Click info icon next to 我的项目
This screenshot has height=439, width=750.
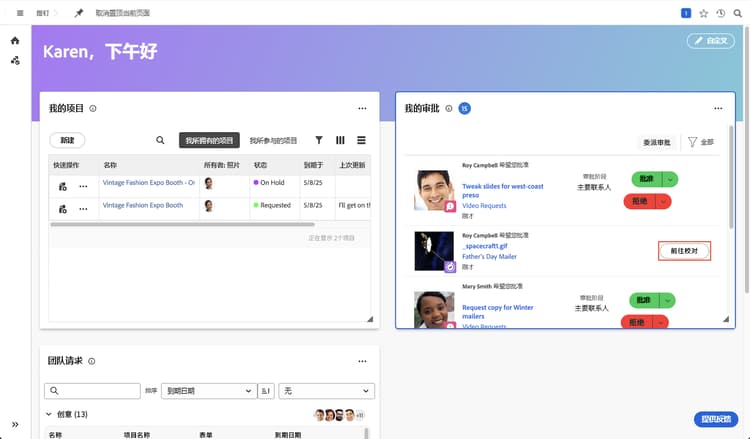click(93, 109)
